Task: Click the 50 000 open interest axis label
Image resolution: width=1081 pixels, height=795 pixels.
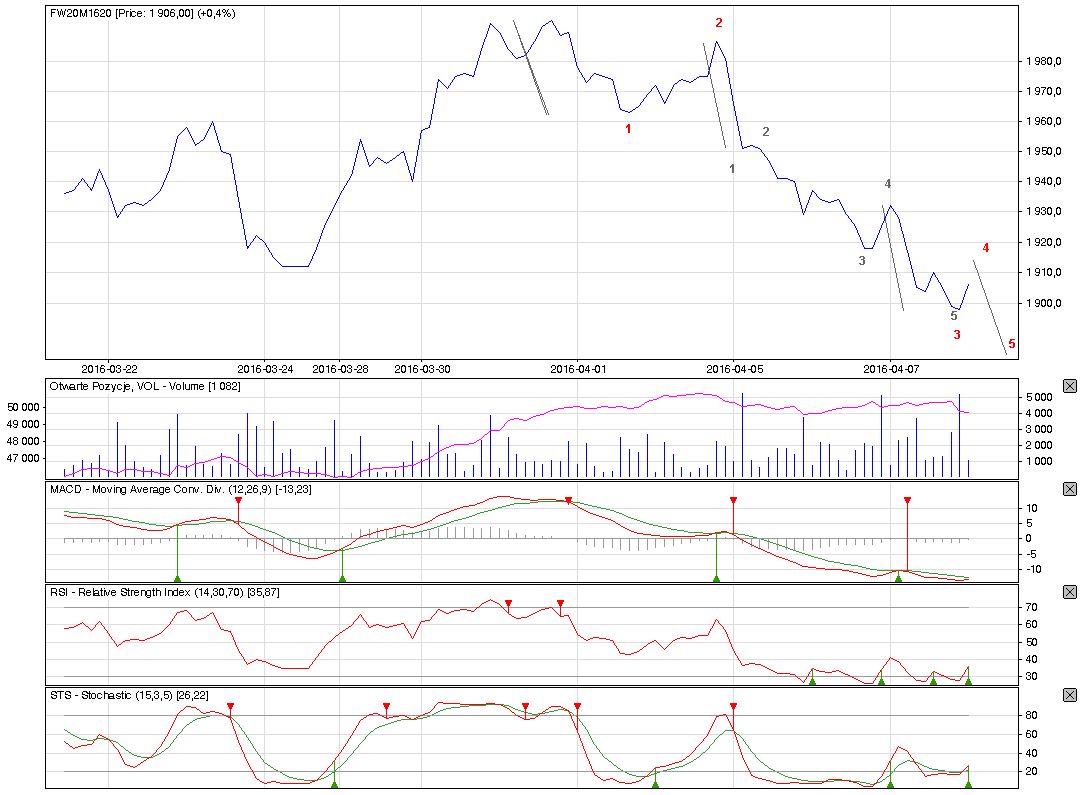Action: pos(23,407)
